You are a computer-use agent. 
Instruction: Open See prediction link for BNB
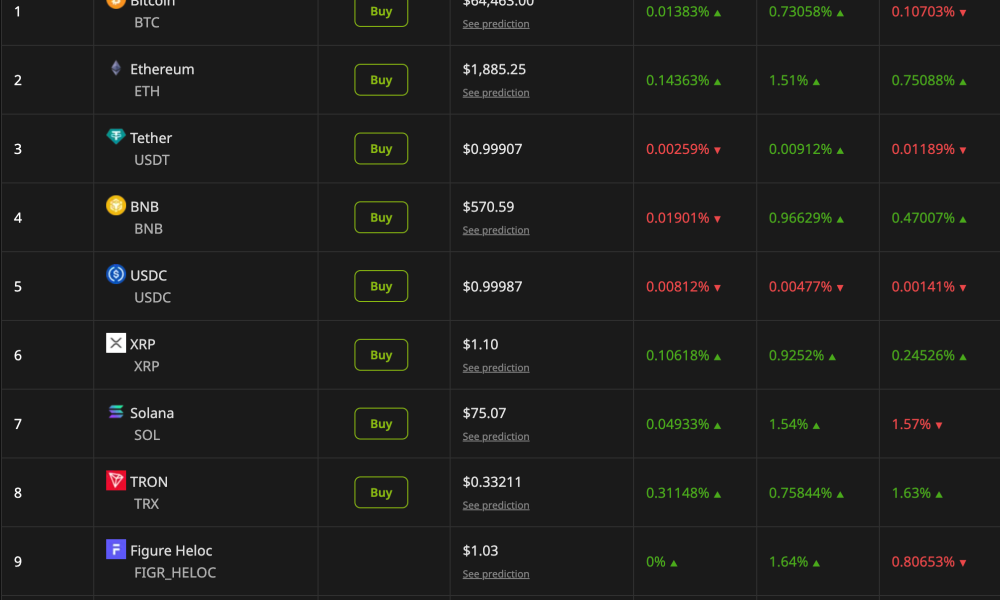tap(496, 230)
